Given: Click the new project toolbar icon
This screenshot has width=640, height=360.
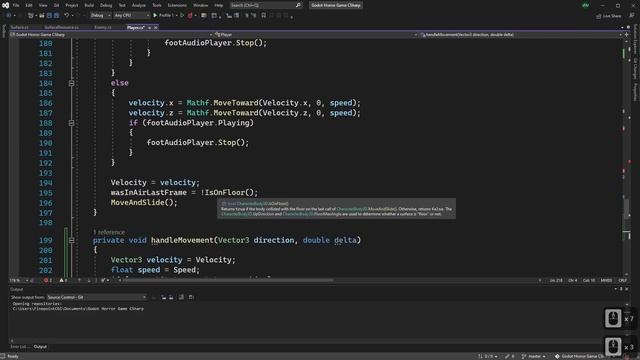Looking at the screenshot, I should click(x=31, y=16).
